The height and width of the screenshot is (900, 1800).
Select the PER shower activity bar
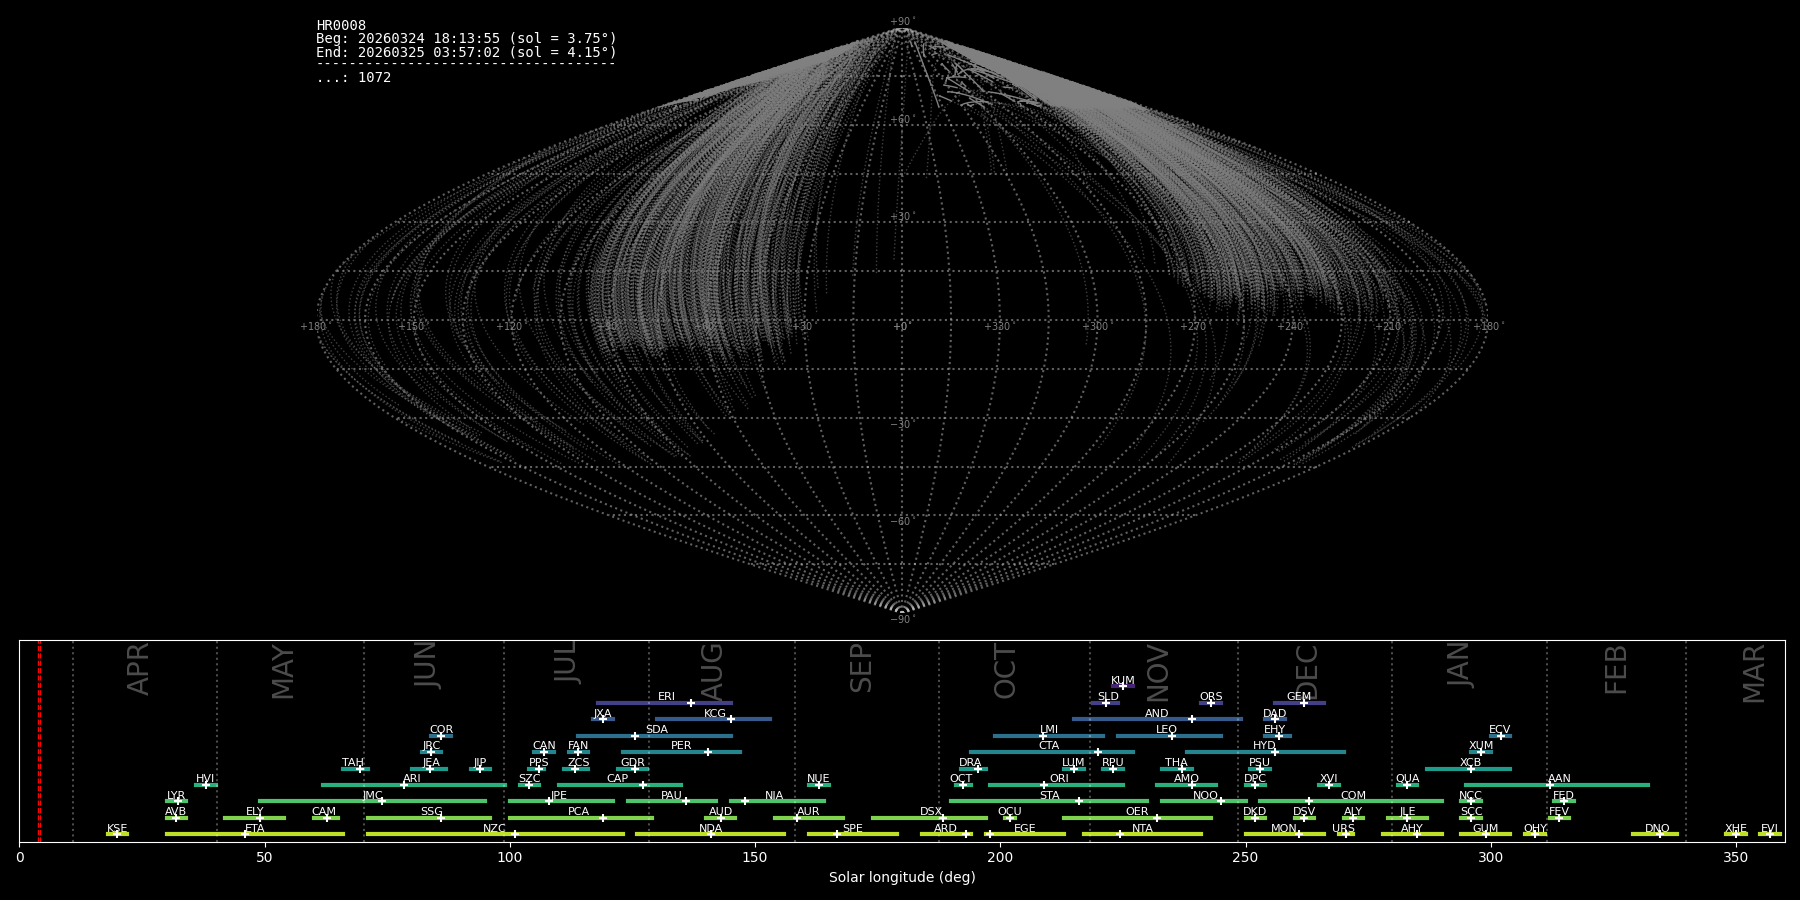[681, 752]
